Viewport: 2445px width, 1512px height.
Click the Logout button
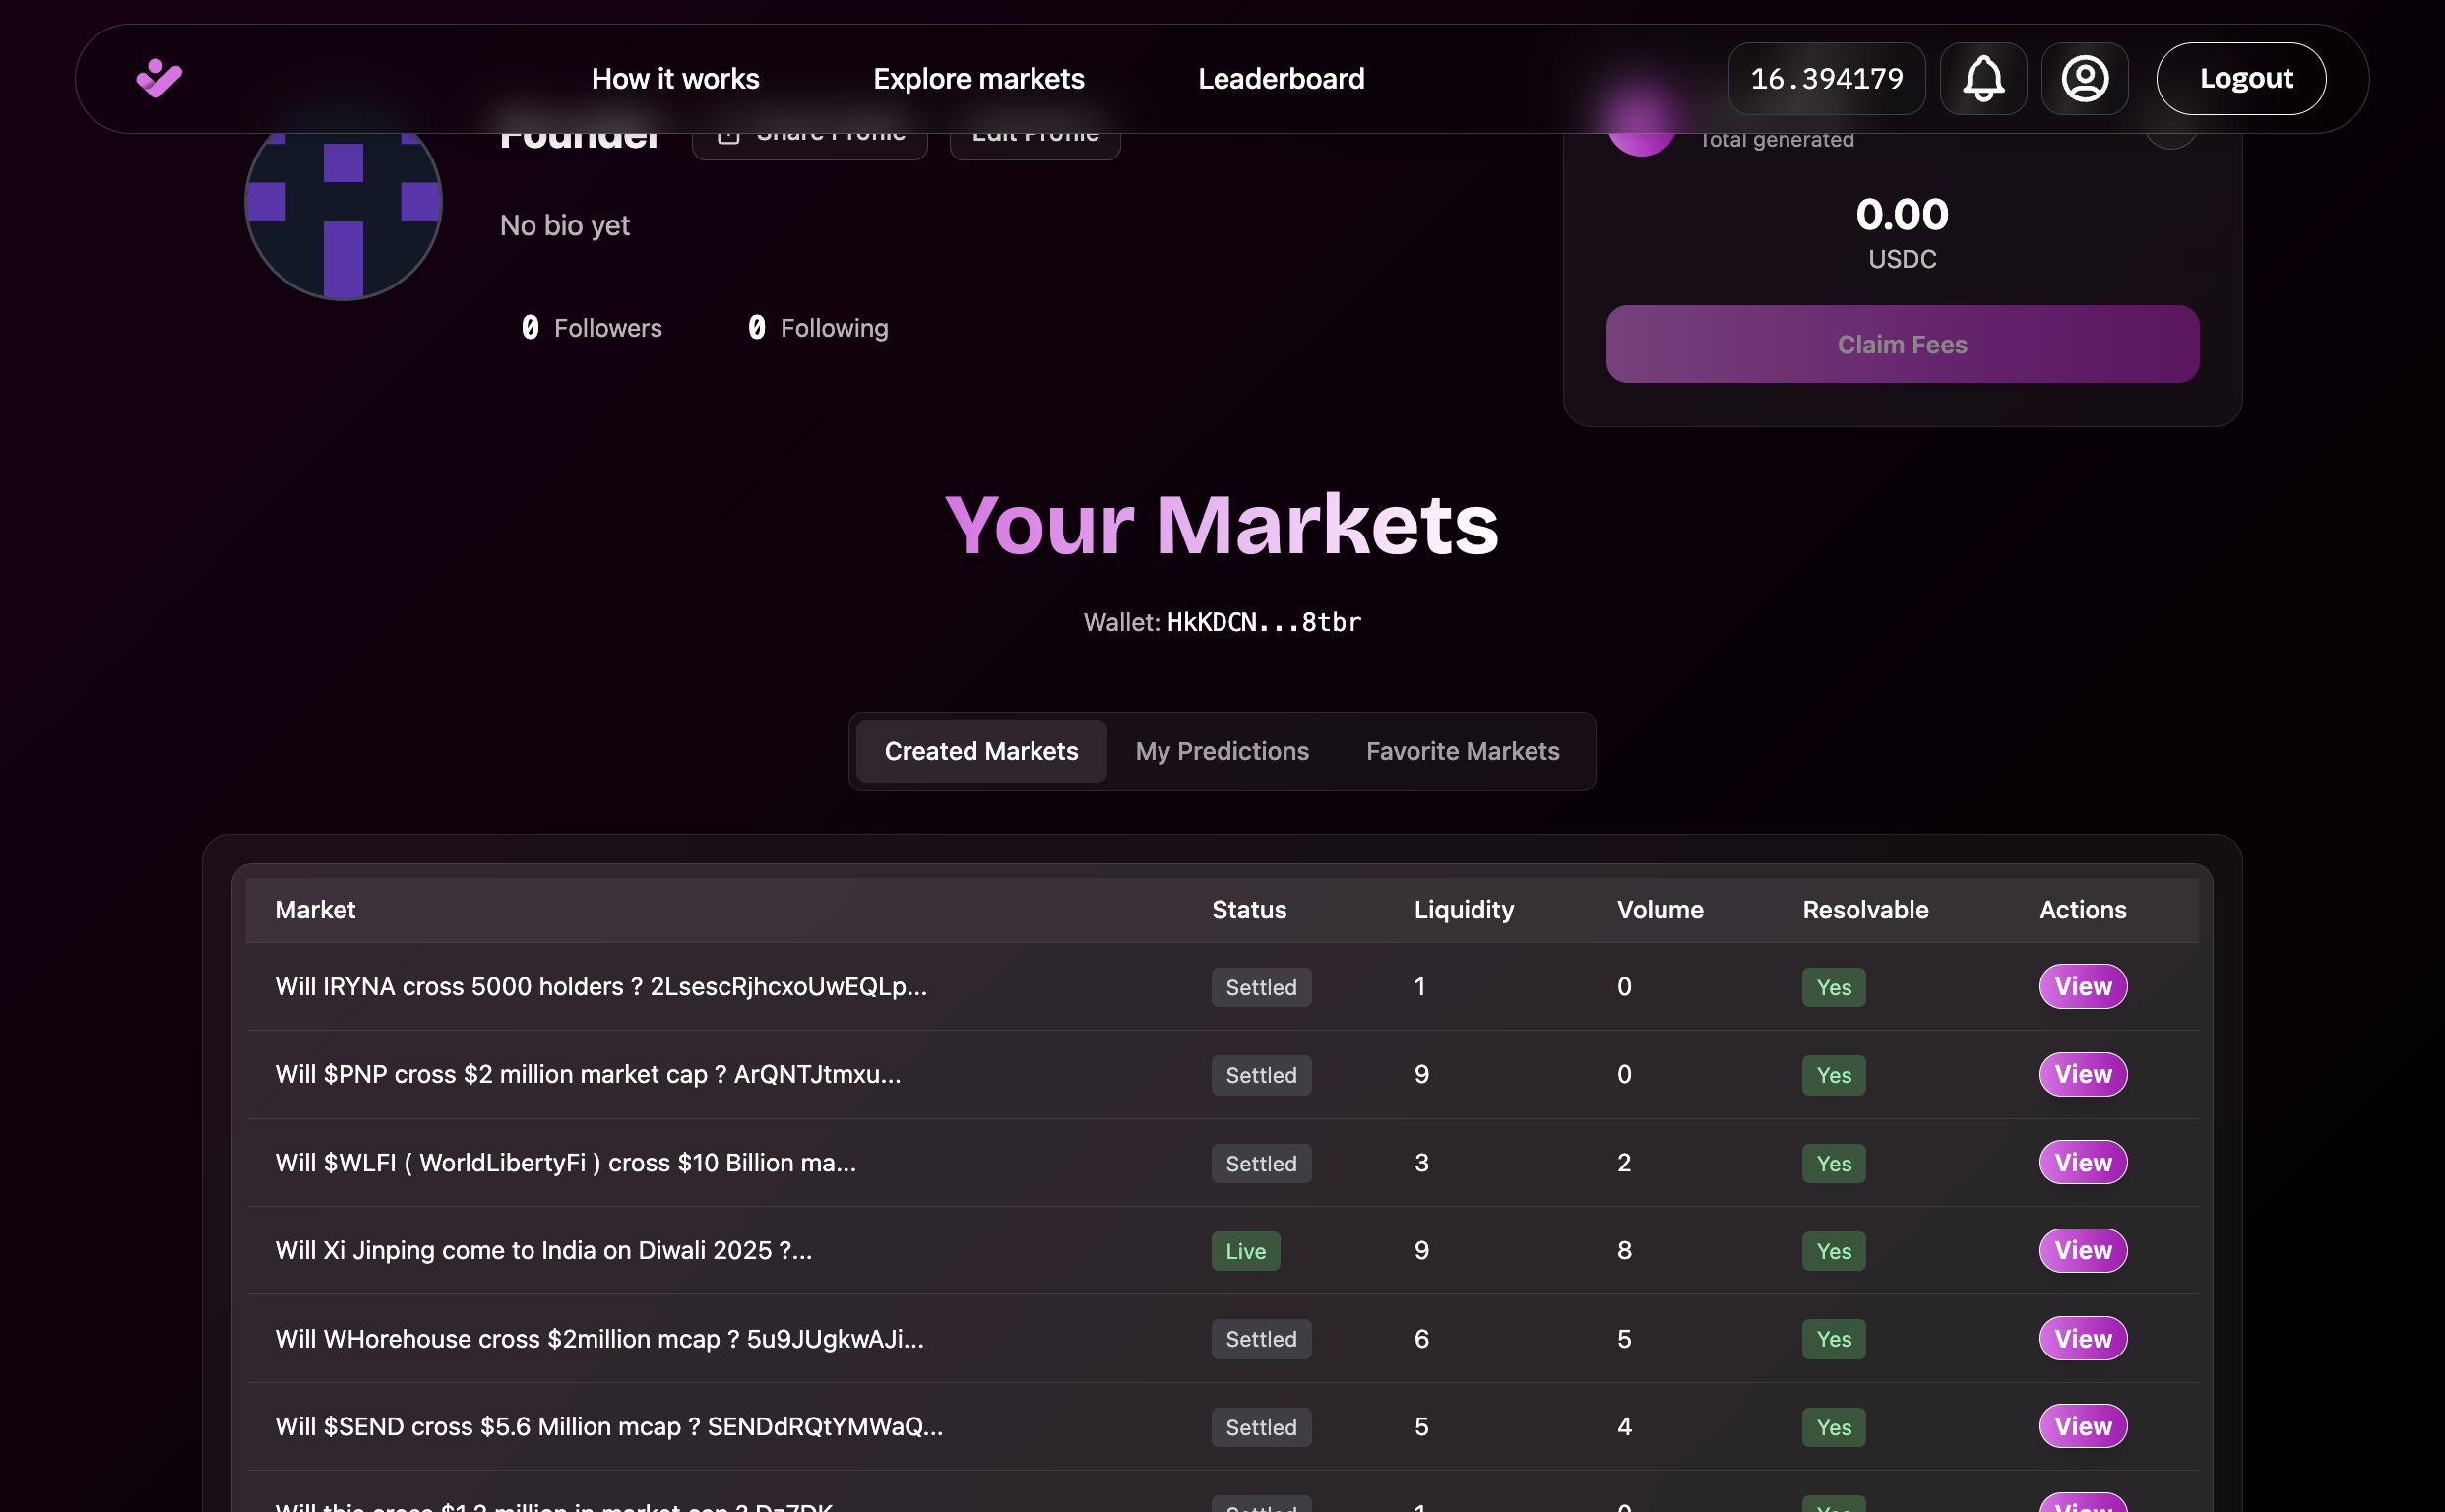coord(2242,78)
